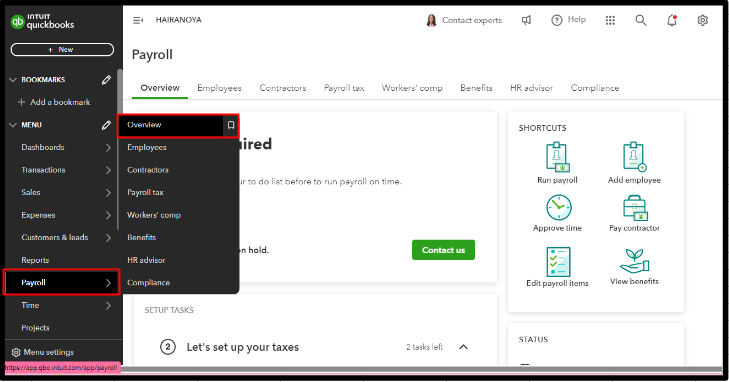Image resolution: width=729 pixels, height=382 pixels.
Task: Open Menu settings gear icon
Action: tap(16, 352)
